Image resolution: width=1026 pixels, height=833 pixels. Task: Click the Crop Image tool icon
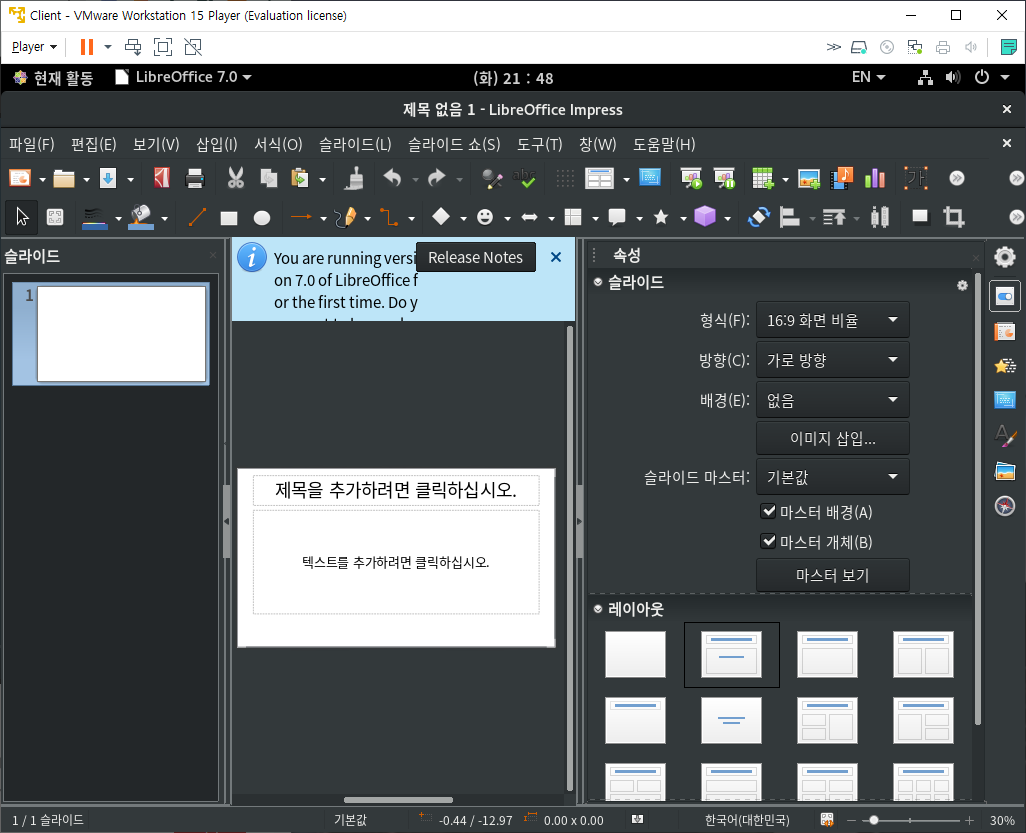(x=953, y=217)
